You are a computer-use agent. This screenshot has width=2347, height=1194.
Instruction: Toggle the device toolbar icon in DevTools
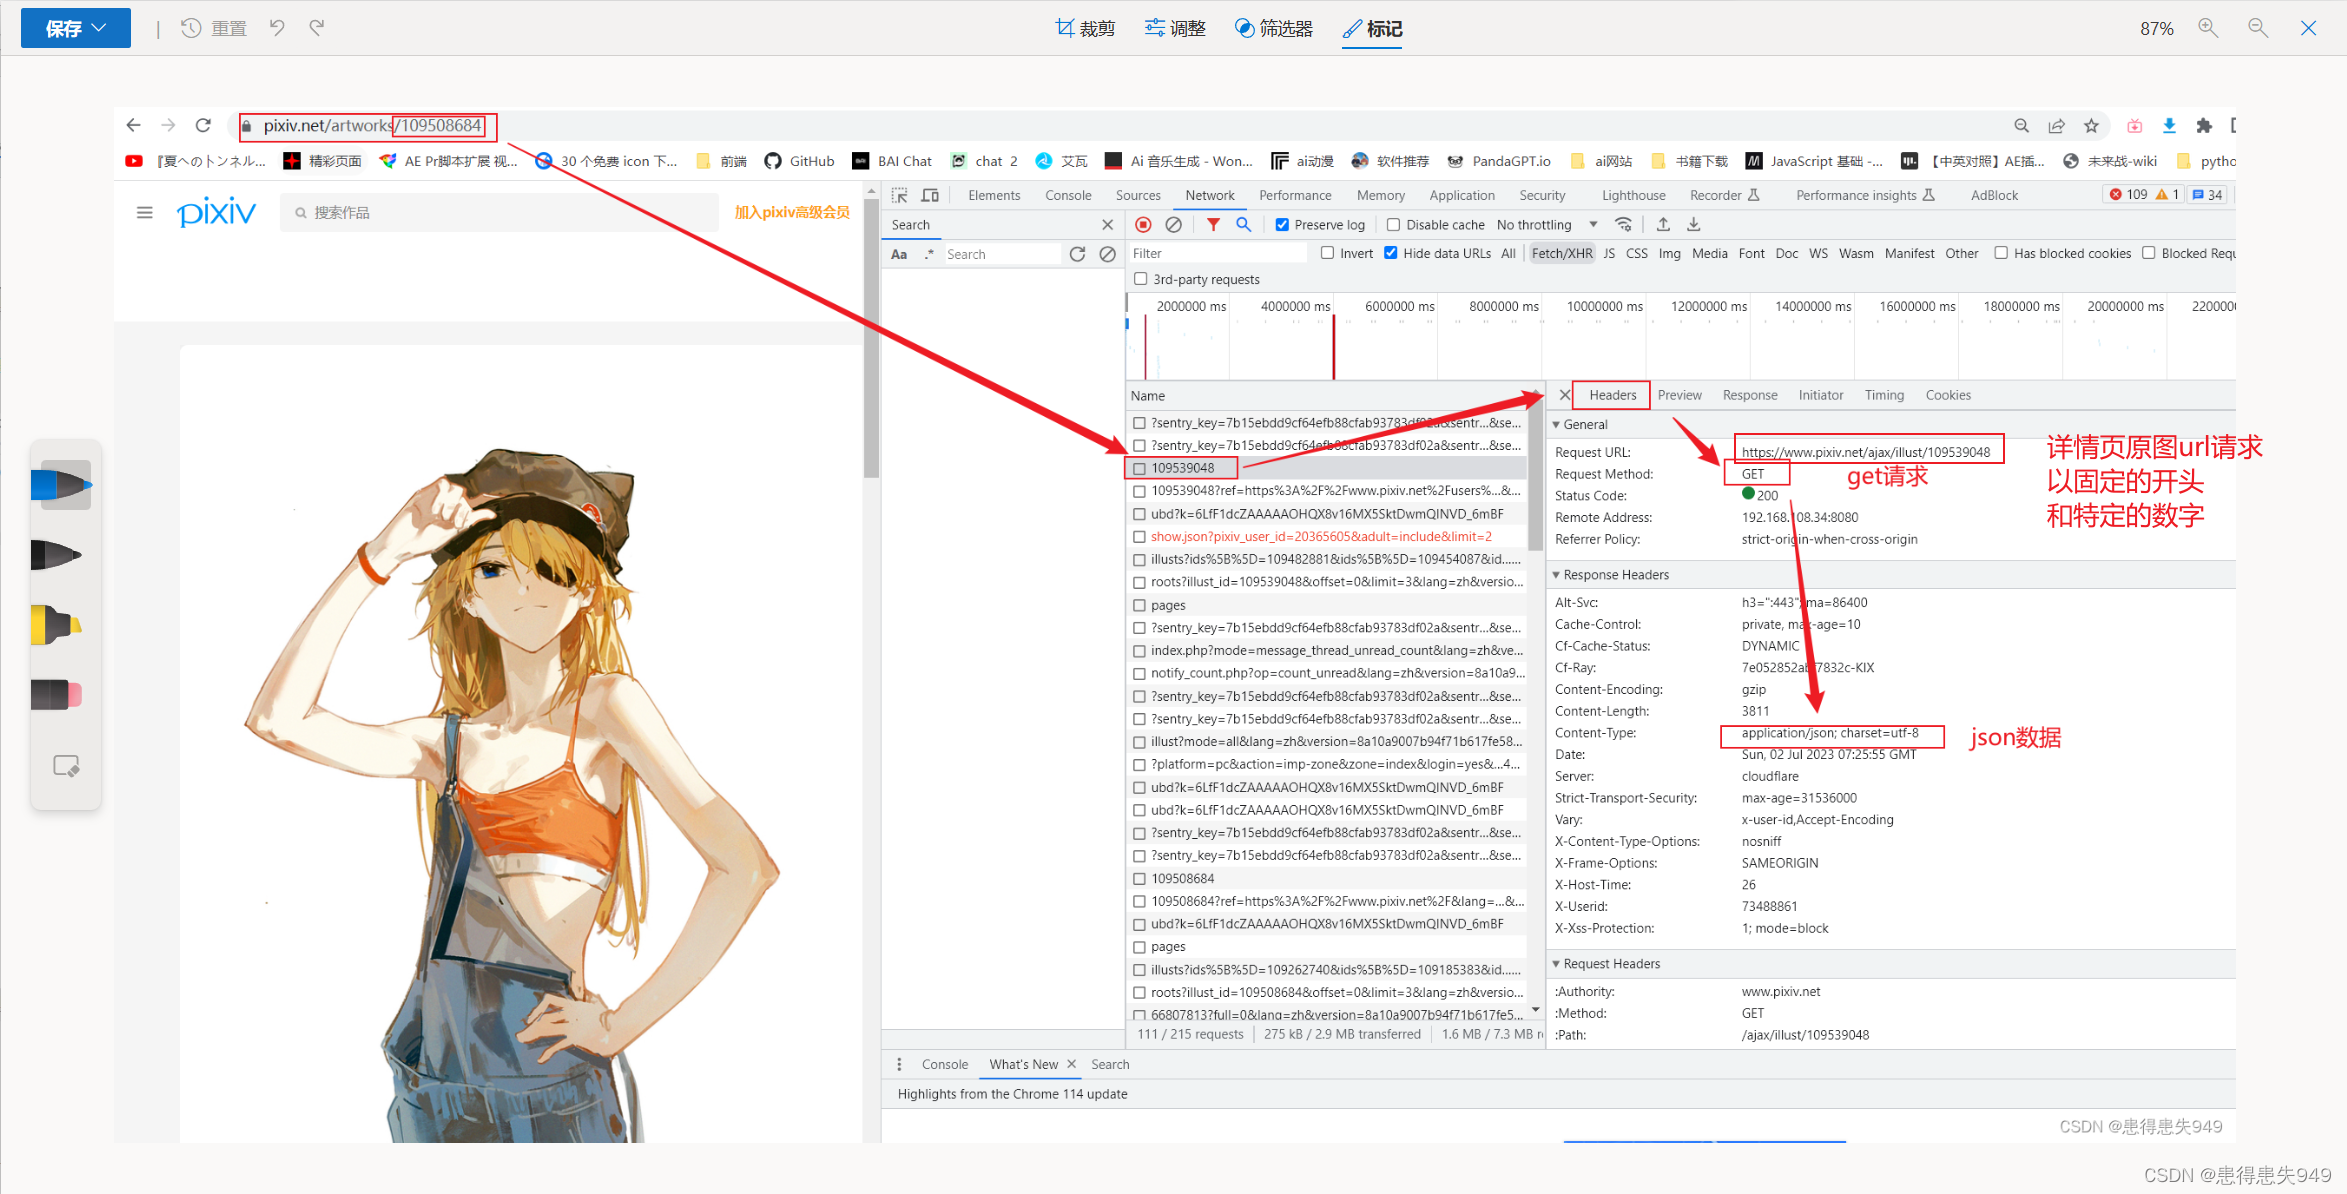pos(930,195)
